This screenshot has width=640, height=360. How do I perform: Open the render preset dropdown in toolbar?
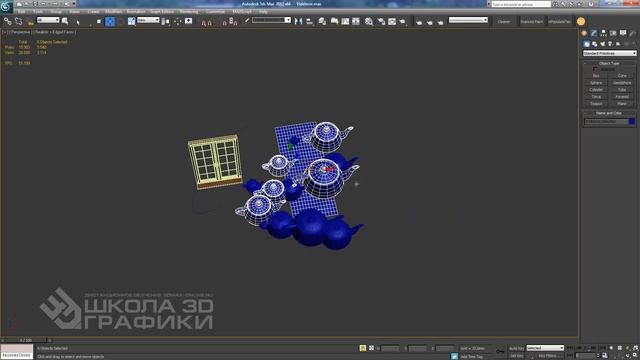(468, 20)
